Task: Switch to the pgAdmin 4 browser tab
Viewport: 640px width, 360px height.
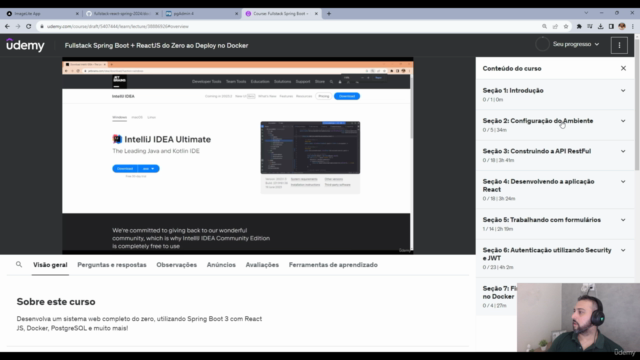Action: pos(201,13)
